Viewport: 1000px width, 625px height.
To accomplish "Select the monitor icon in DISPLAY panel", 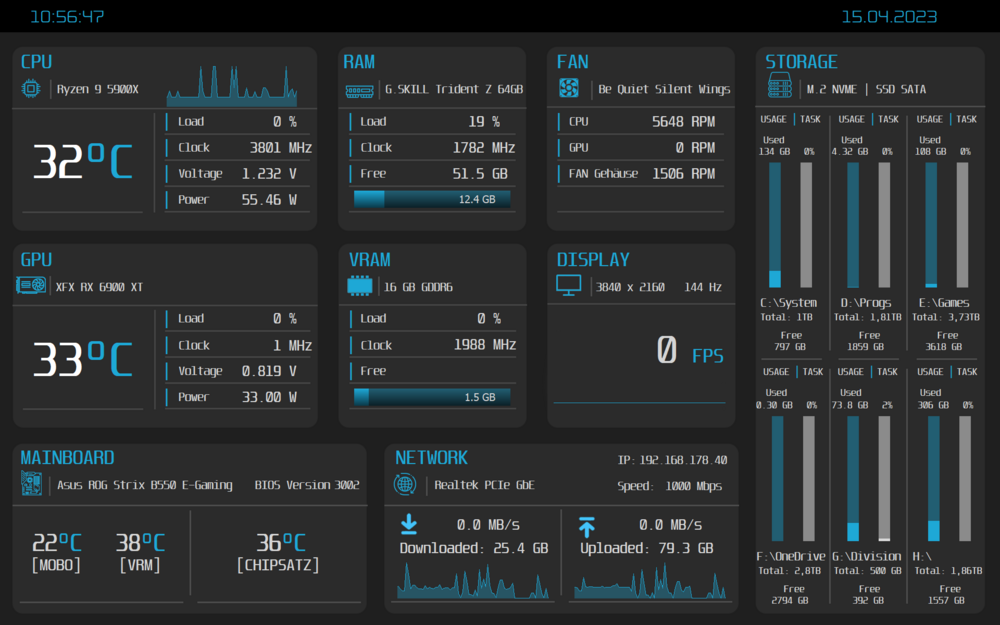I will (x=568, y=286).
